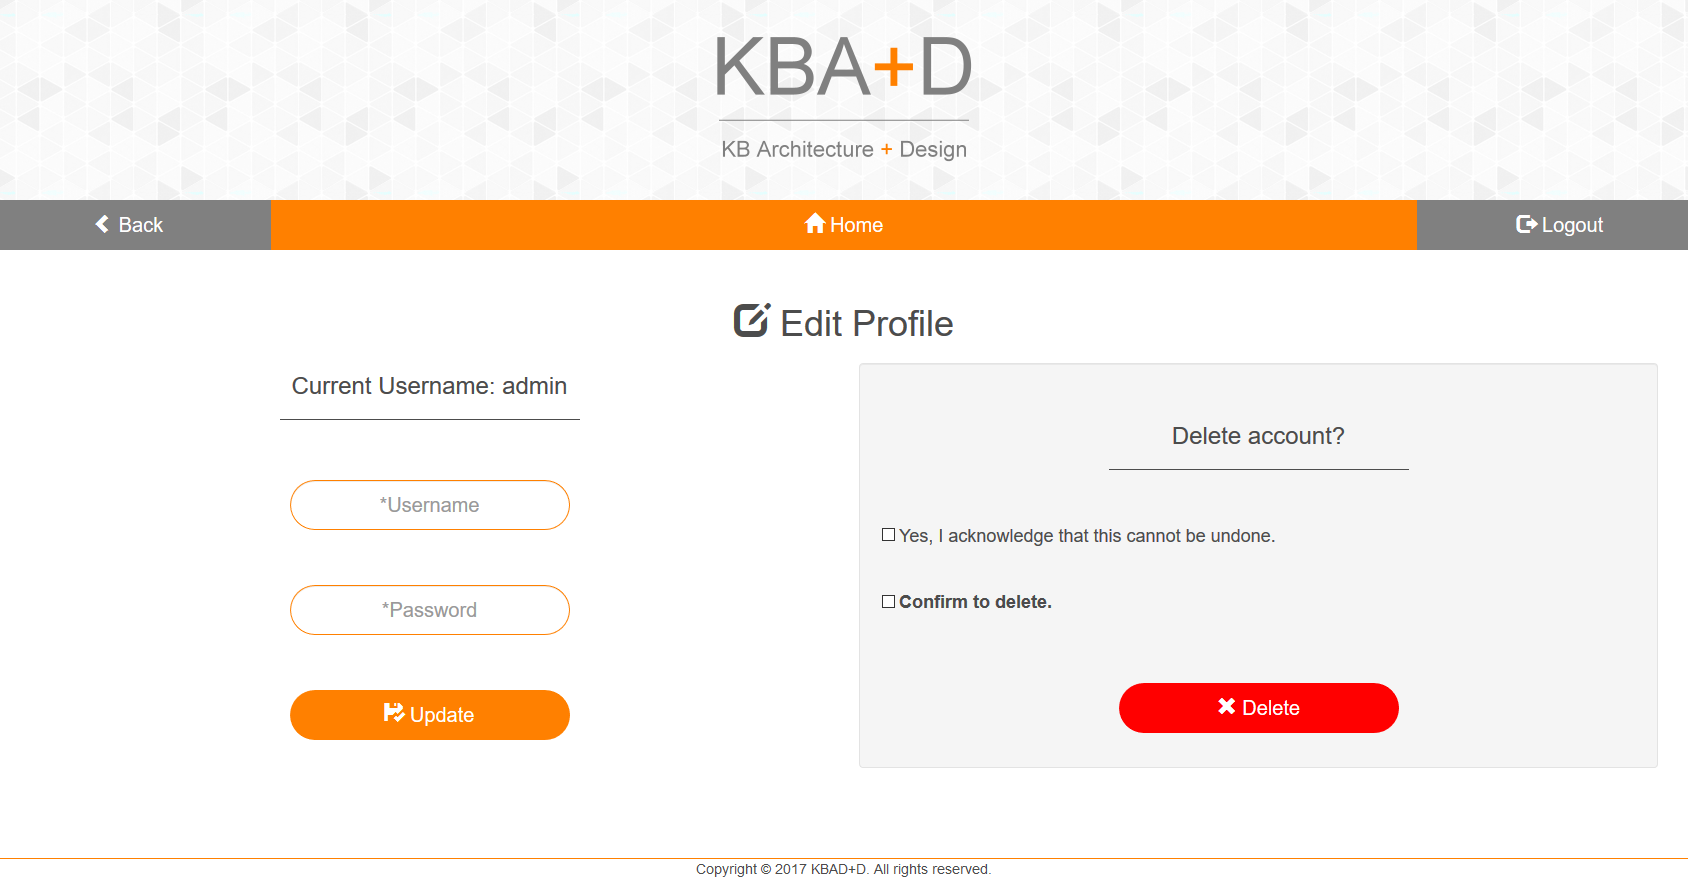
Task: Click the KBA+D logo
Action: pyautogui.click(x=844, y=68)
